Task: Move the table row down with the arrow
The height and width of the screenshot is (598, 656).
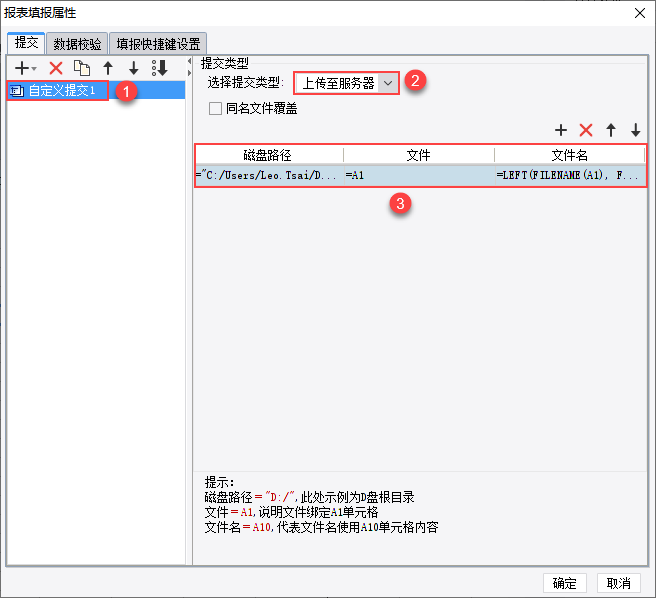Action: 636,130
